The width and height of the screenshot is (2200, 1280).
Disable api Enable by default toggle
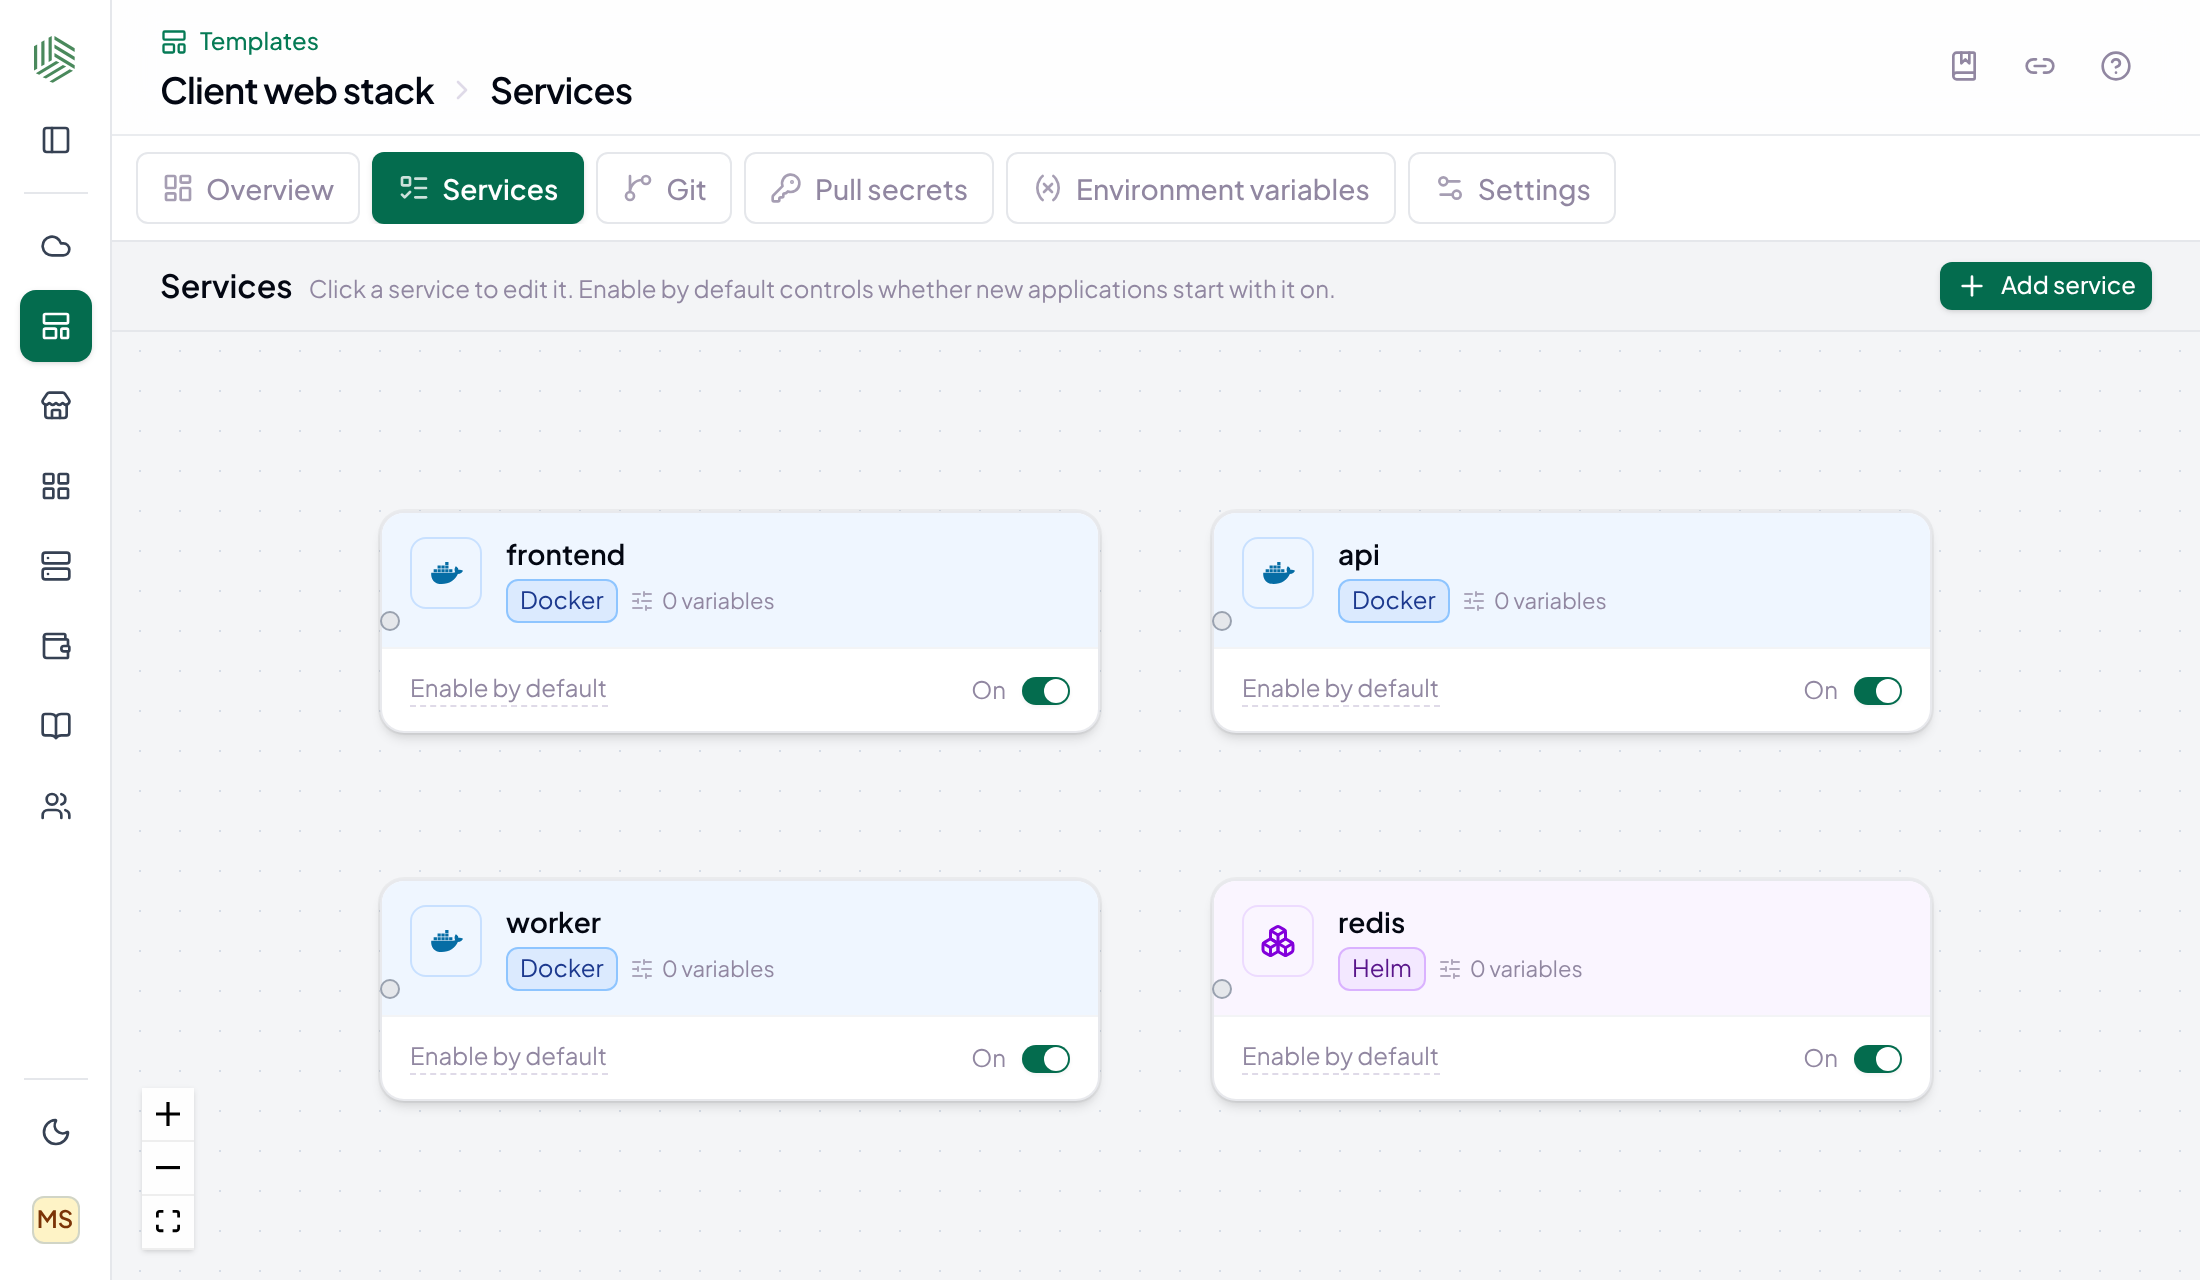coord(1878,691)
